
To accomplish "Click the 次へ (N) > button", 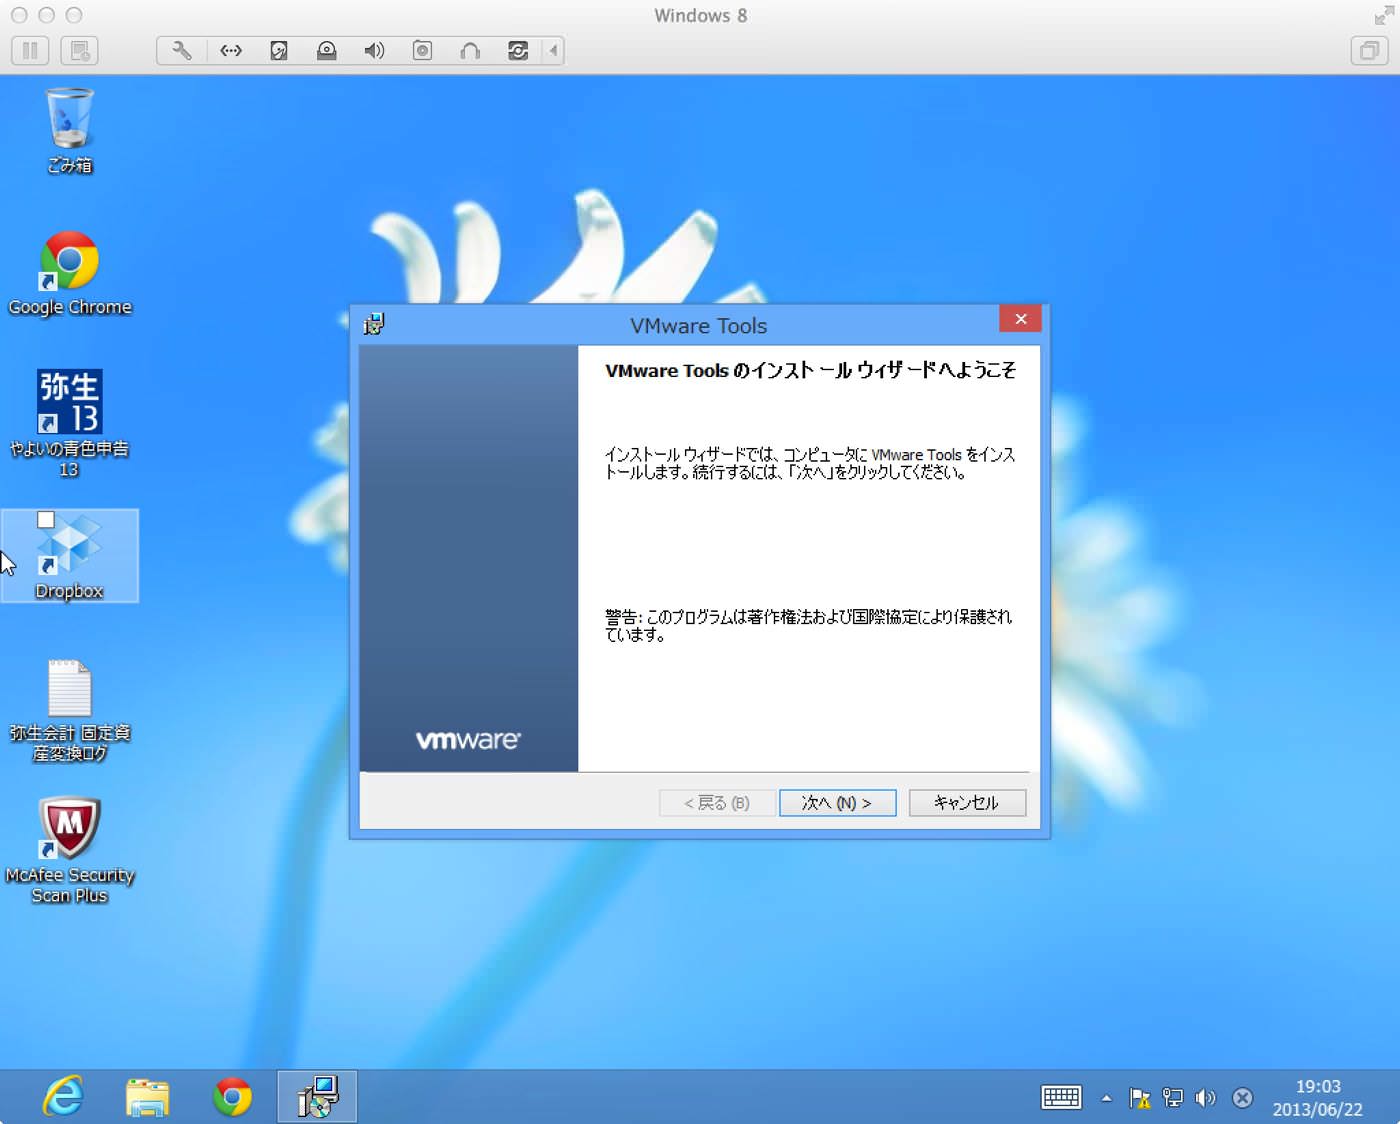I will pos(837,803).
